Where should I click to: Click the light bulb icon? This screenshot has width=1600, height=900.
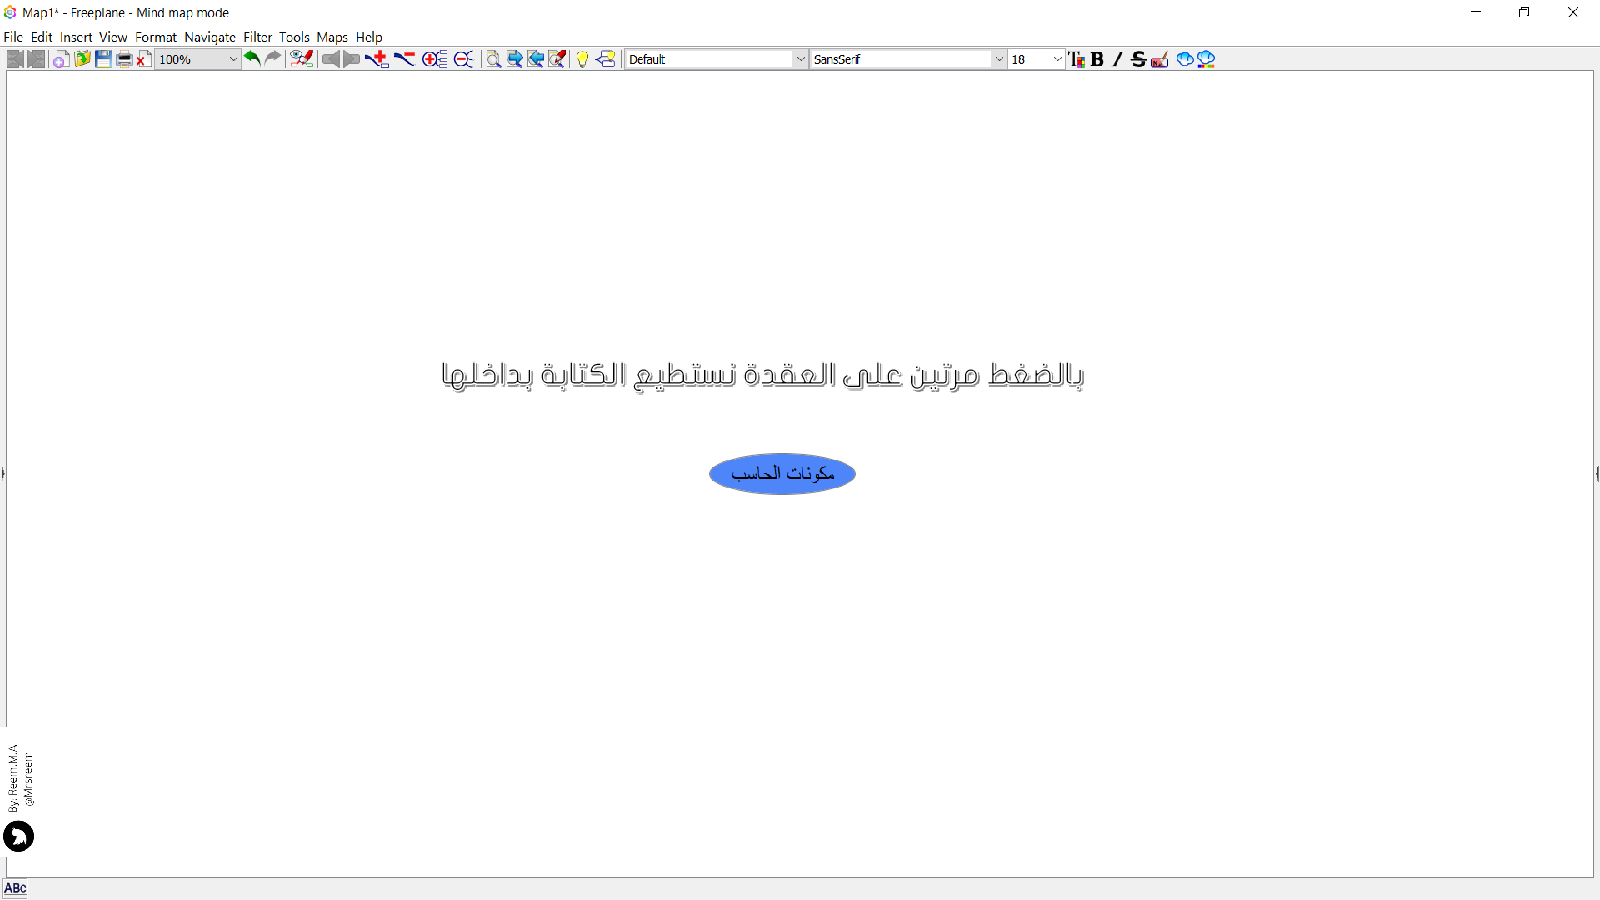(582, 60)
